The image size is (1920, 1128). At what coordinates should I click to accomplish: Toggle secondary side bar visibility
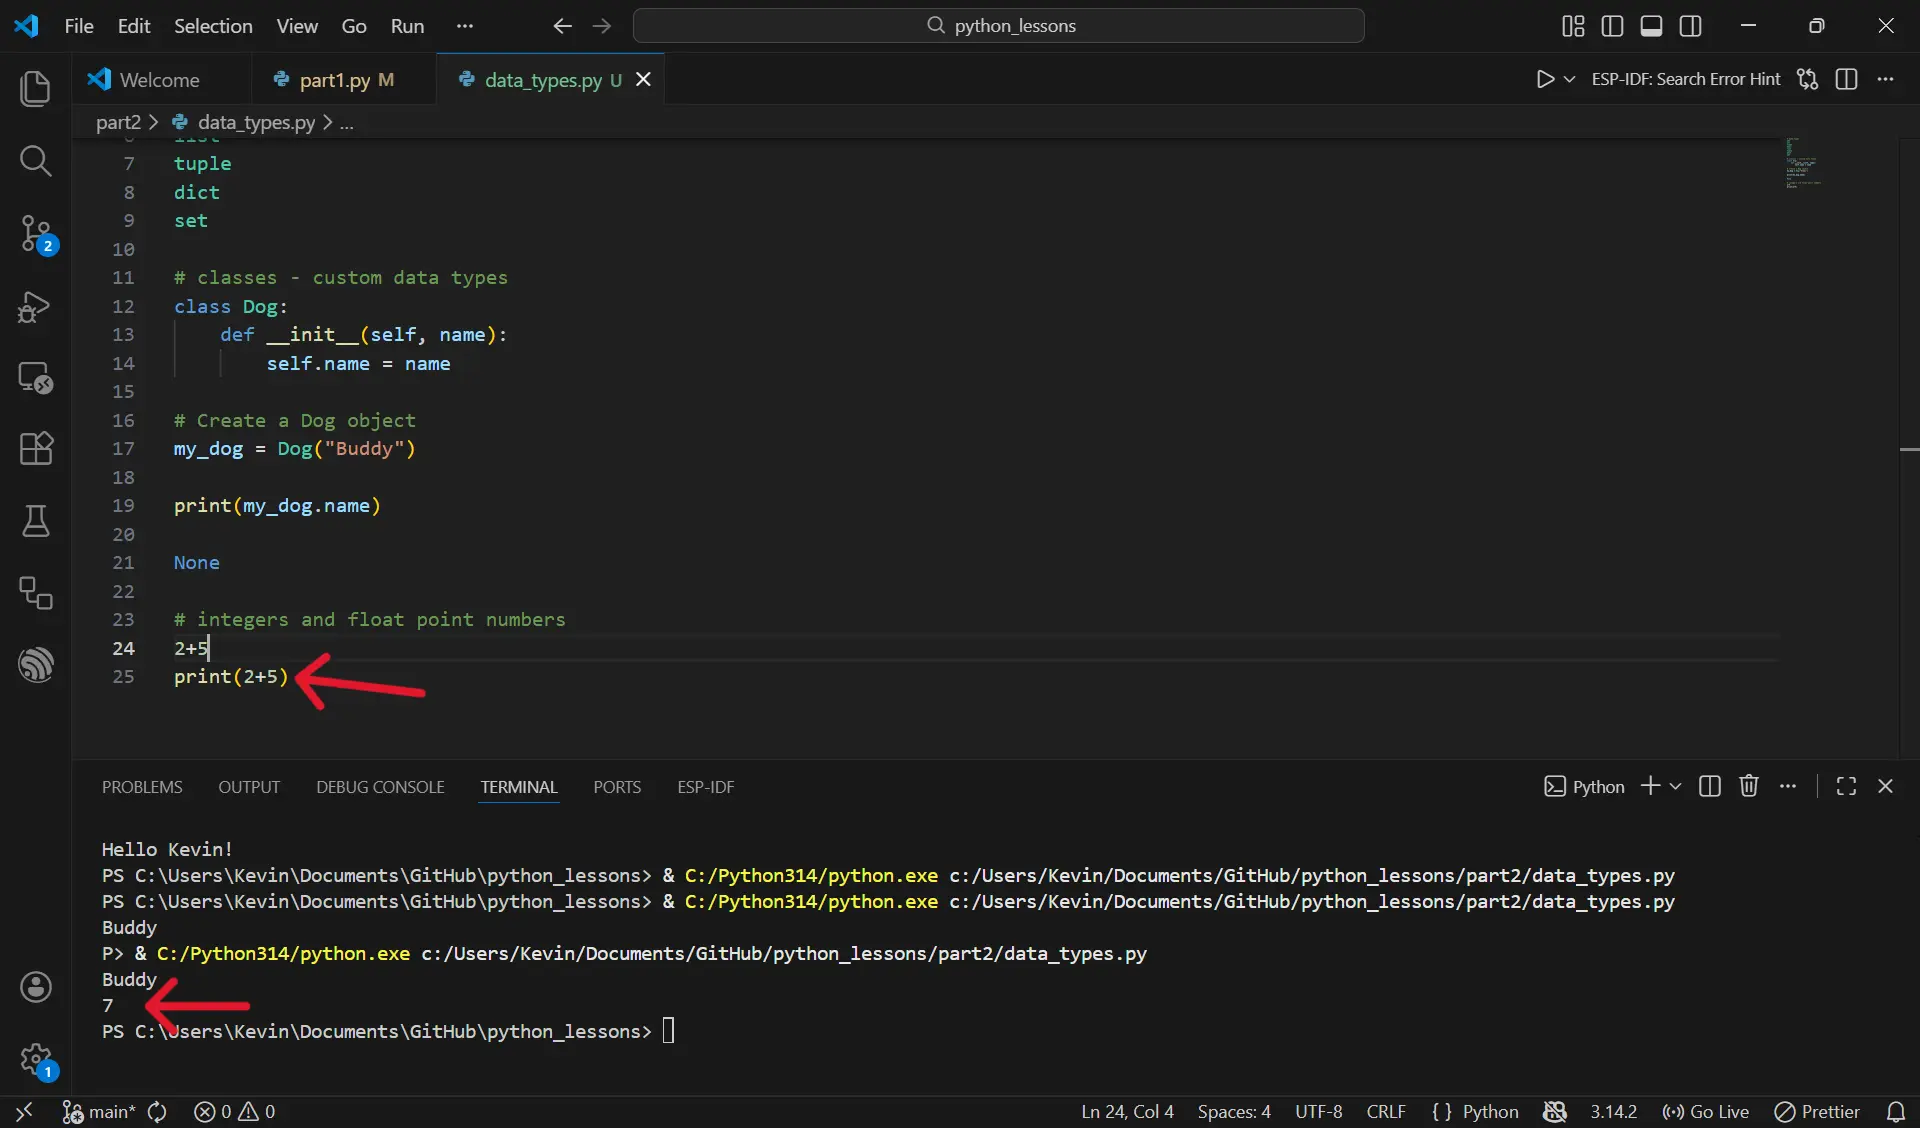pyautogui.click(x=1690, y=26)
